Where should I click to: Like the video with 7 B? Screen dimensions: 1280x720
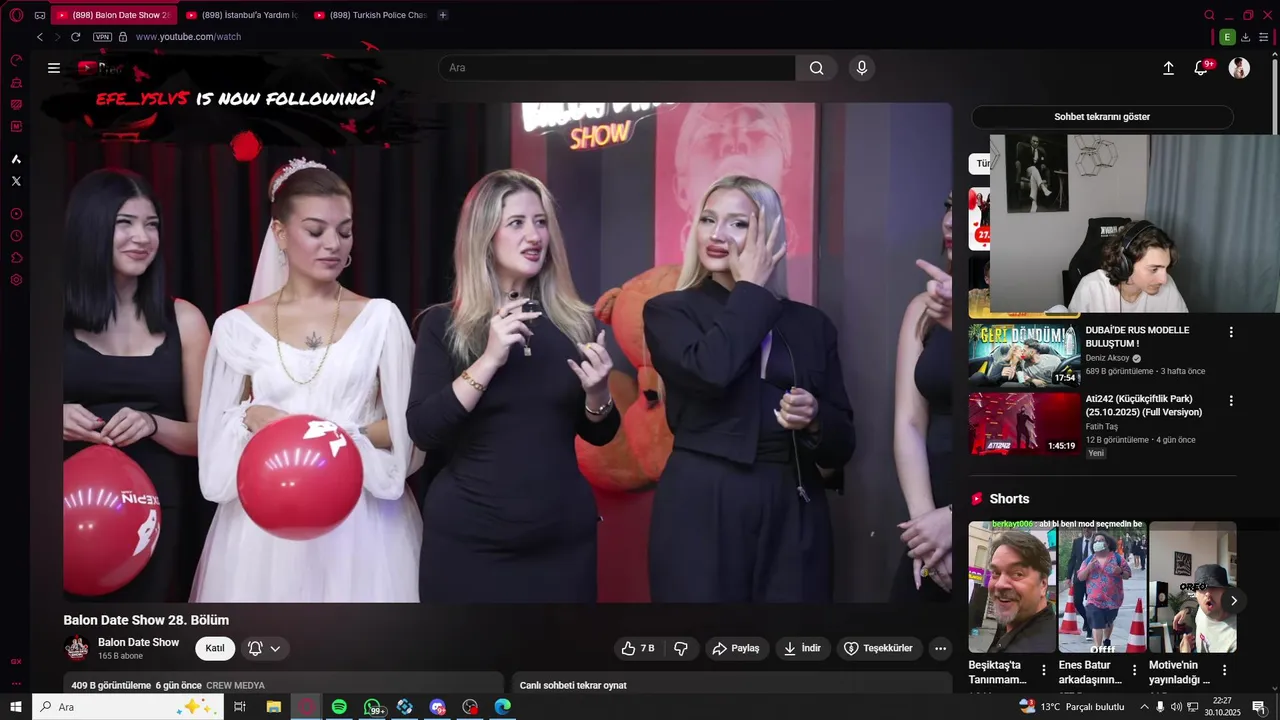point(637,648)
